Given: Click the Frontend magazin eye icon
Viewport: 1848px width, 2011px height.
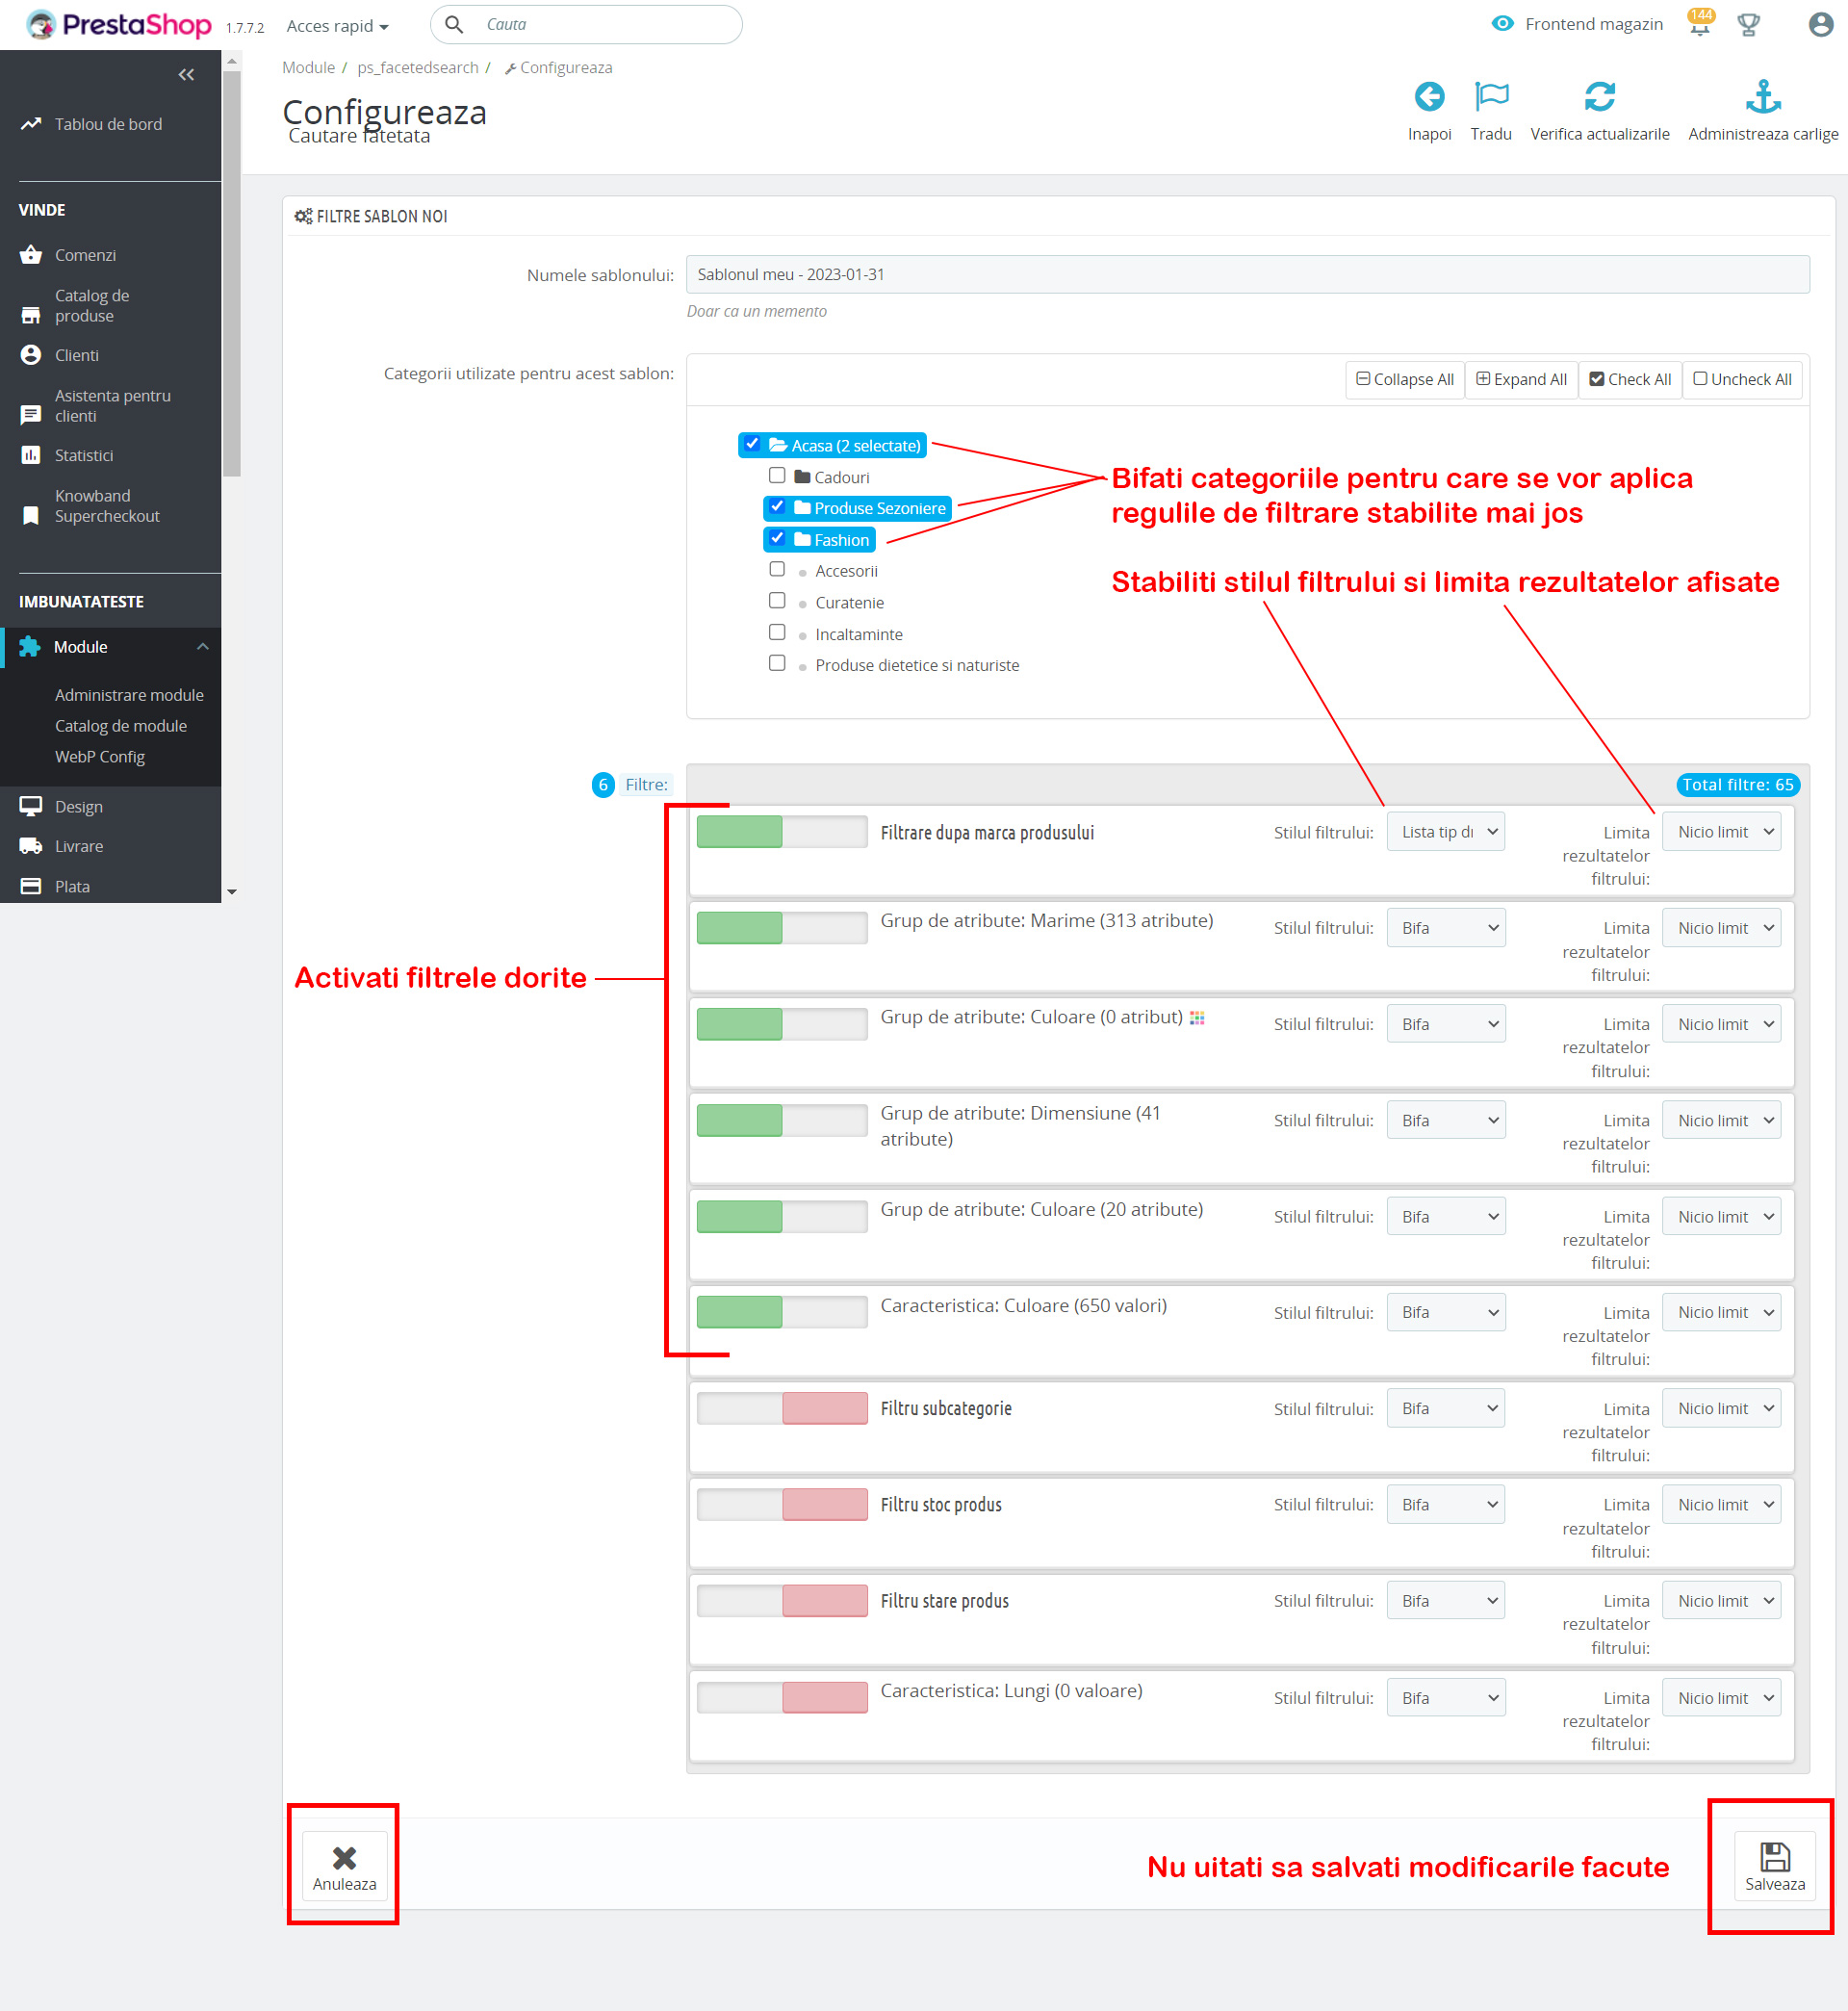Looking at the screenshot, I should click(1502, 24).
